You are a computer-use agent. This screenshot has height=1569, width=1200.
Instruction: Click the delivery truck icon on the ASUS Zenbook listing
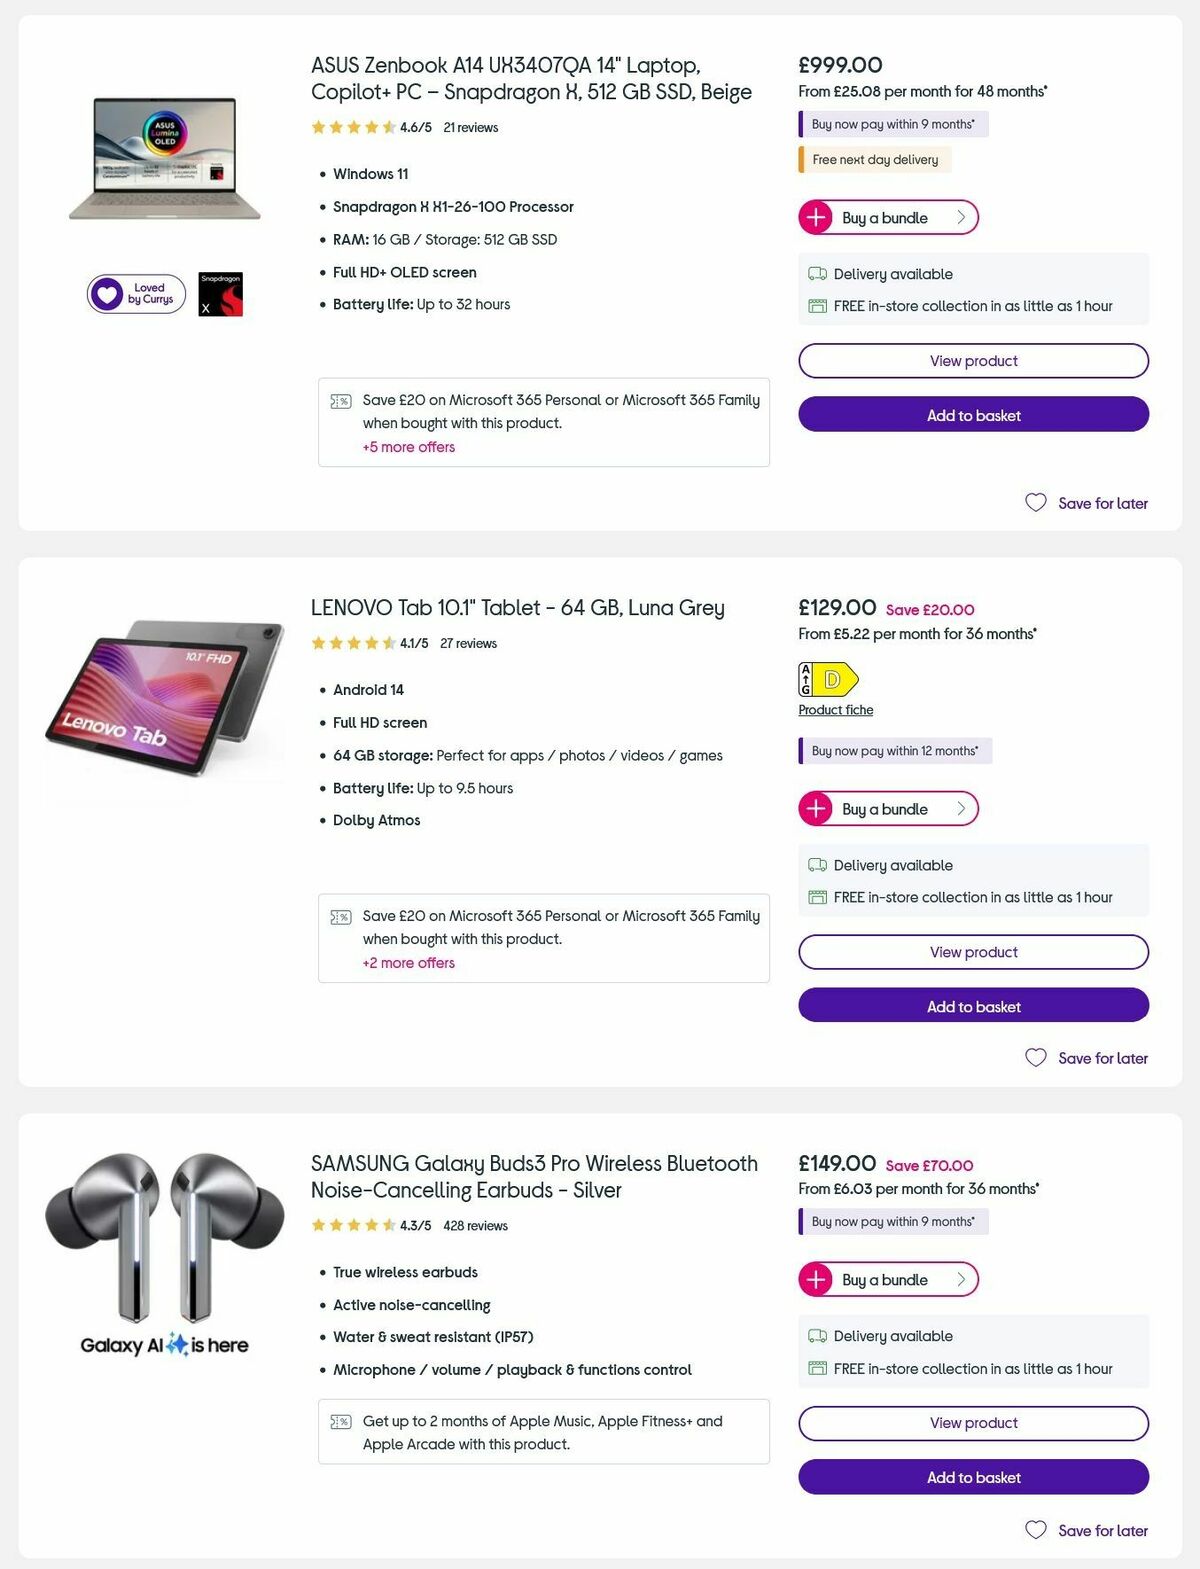tap(816, 273)
